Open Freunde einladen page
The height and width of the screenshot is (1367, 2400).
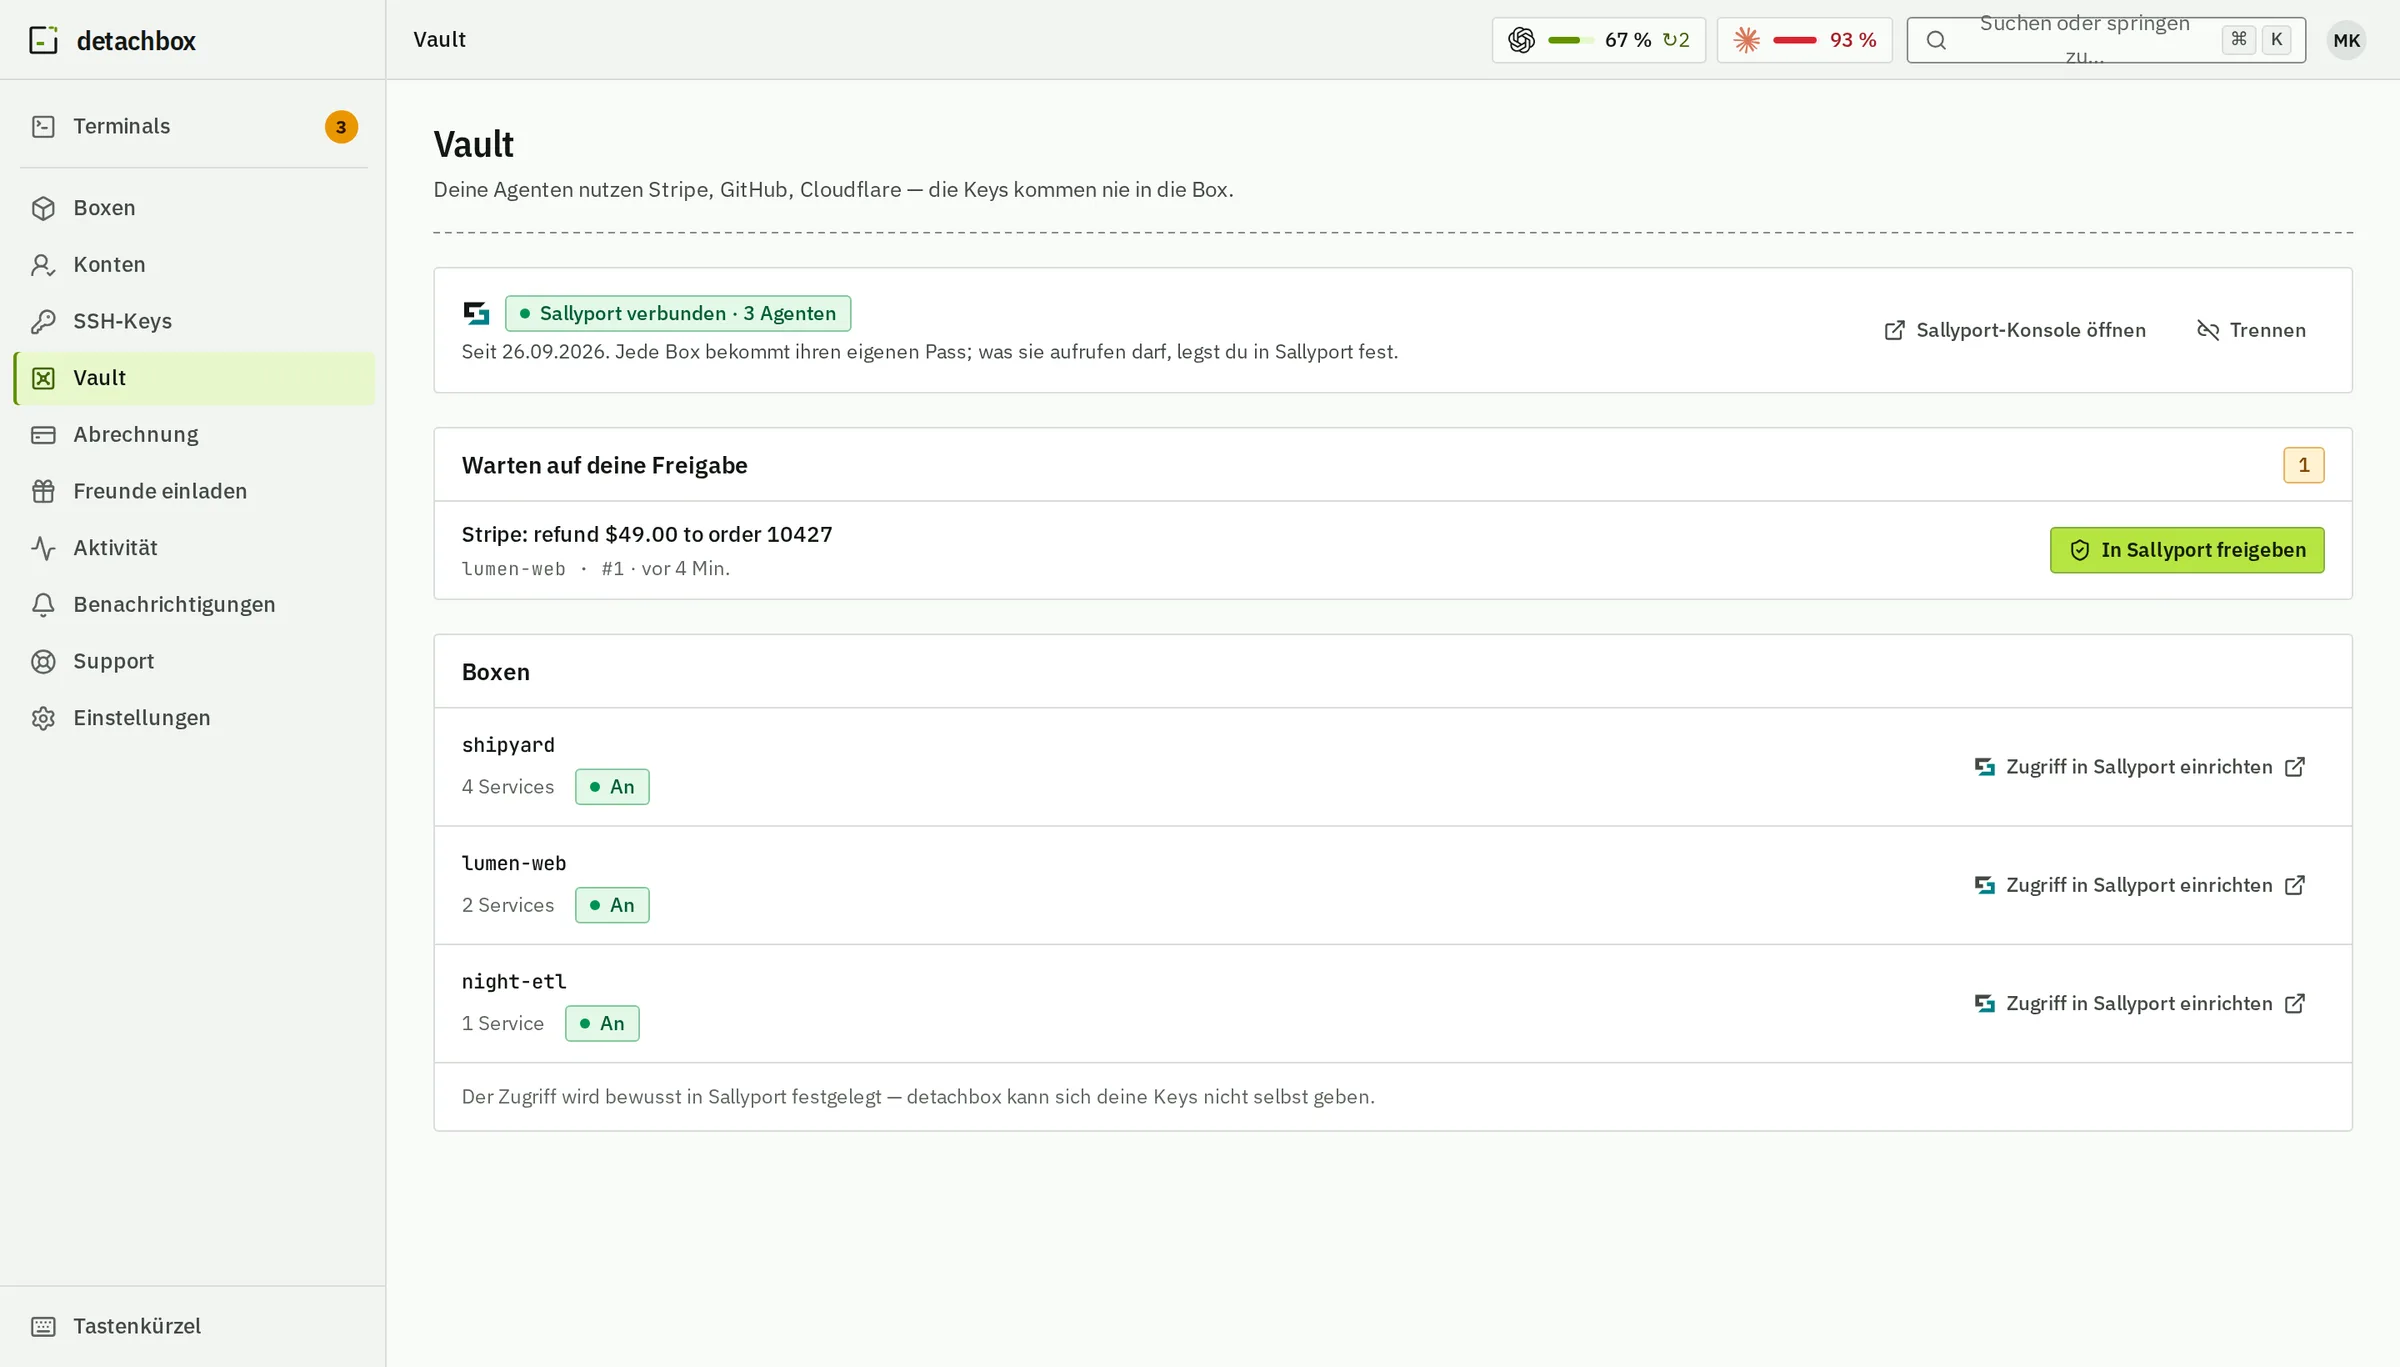pos(194,491)
